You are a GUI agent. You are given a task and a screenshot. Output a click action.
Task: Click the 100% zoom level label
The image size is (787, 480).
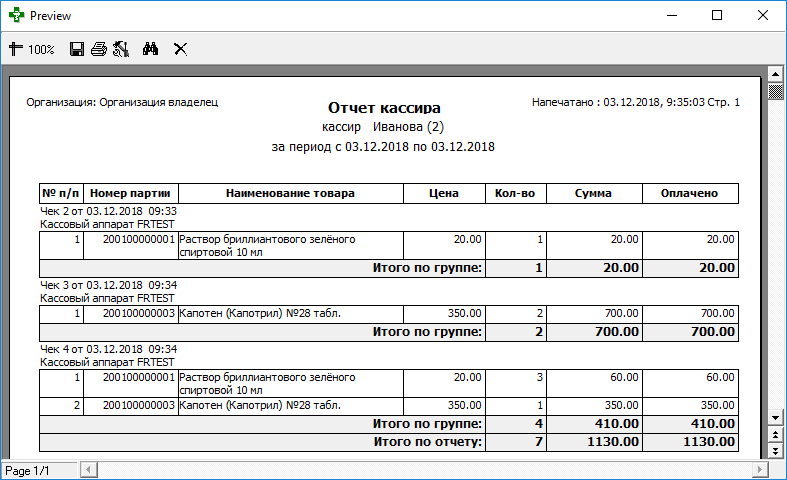click(x=41, y=49)
